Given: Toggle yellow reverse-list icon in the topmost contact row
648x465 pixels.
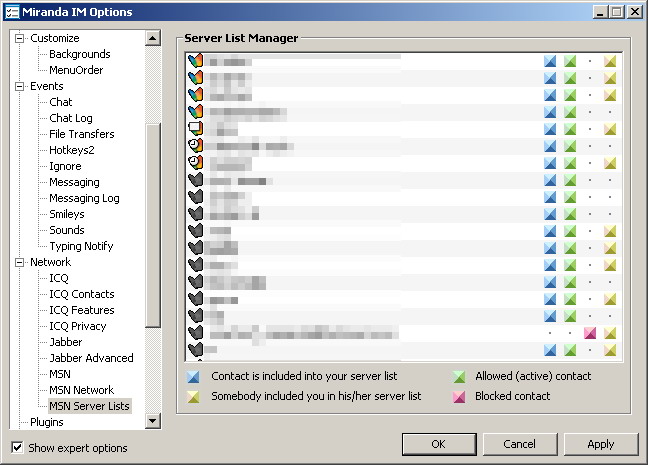Looking at the screenshot, I should (610, 61).
